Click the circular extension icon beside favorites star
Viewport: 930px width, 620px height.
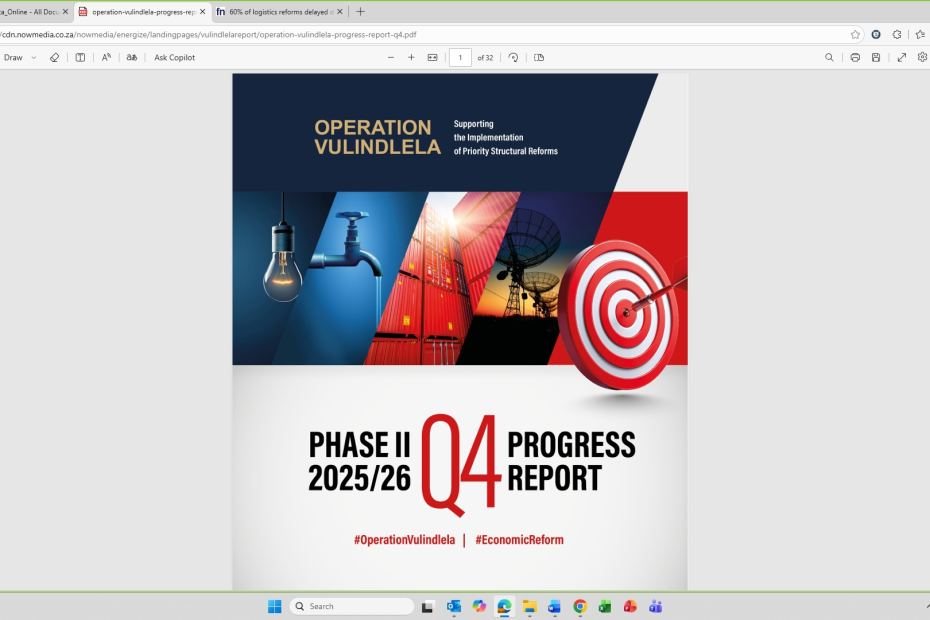coord(875,34)
